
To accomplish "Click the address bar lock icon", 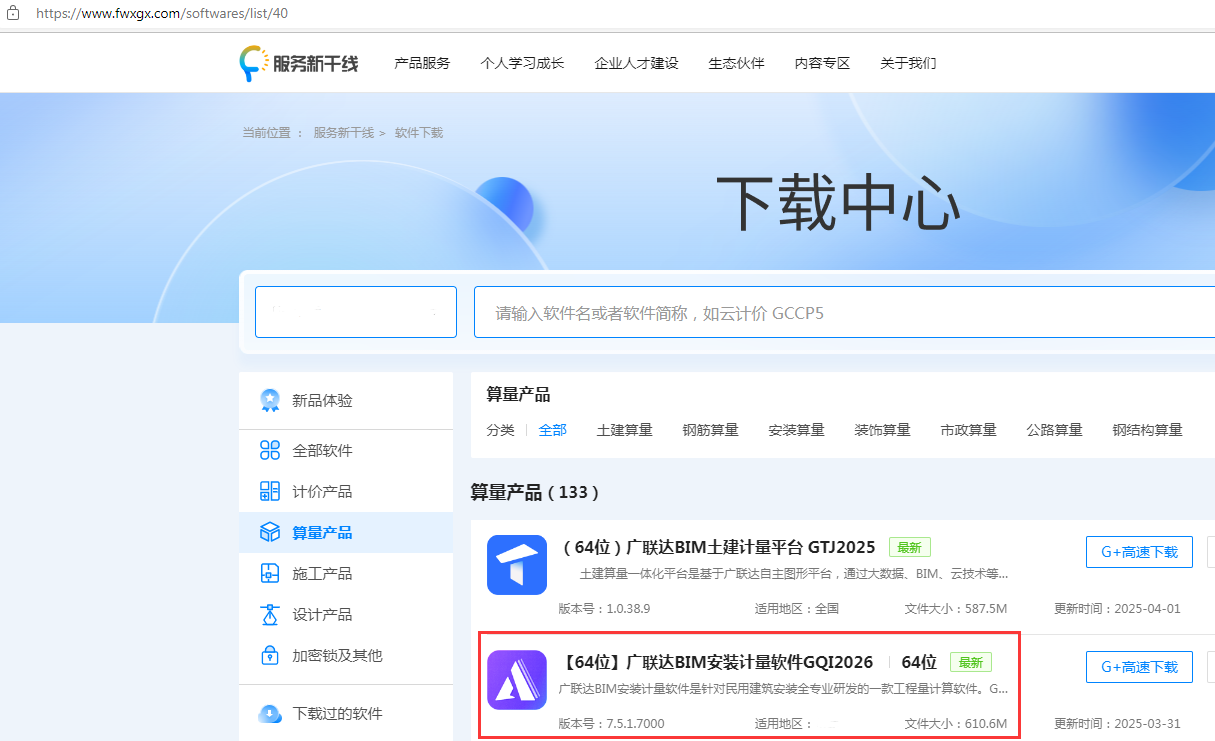I will (x=14, y=15).
